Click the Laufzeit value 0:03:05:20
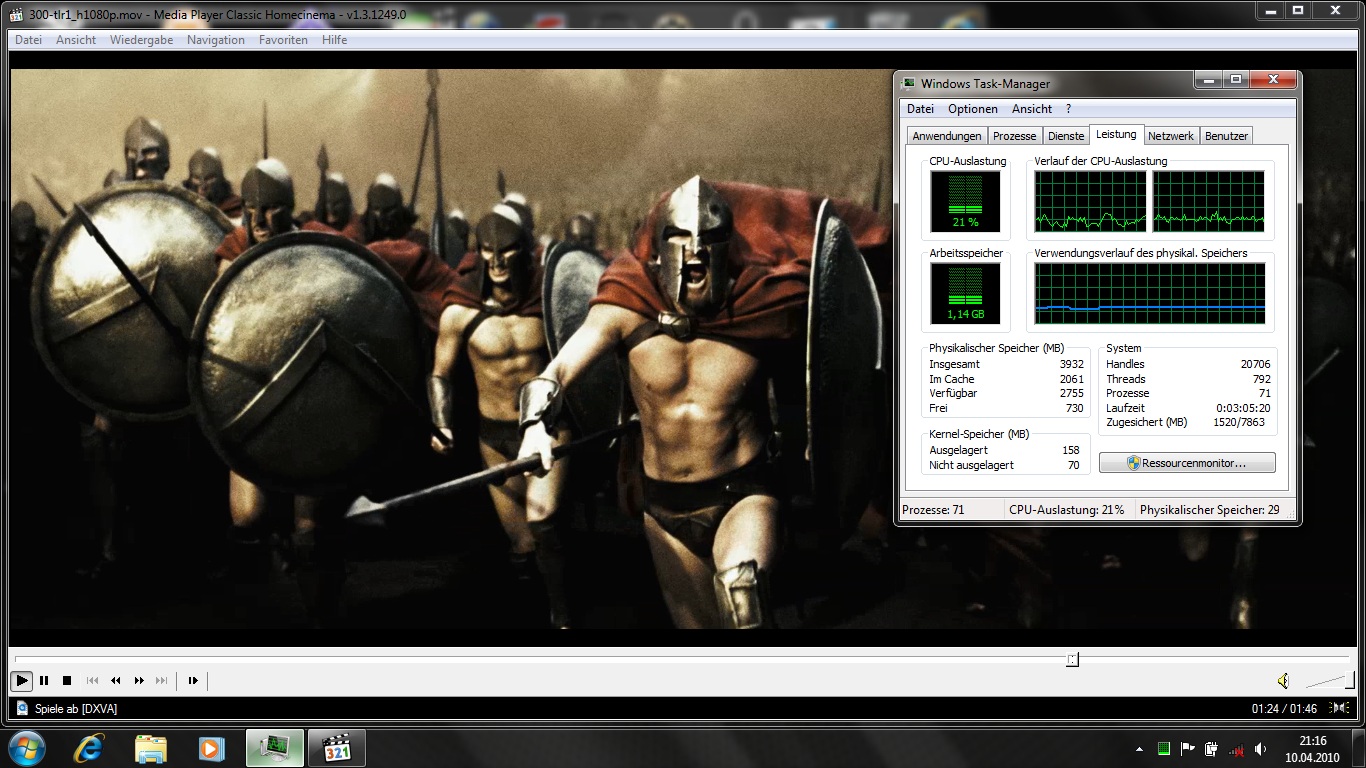The width and height of the screenshot is (1366, 768). (x=1244, y=408)
